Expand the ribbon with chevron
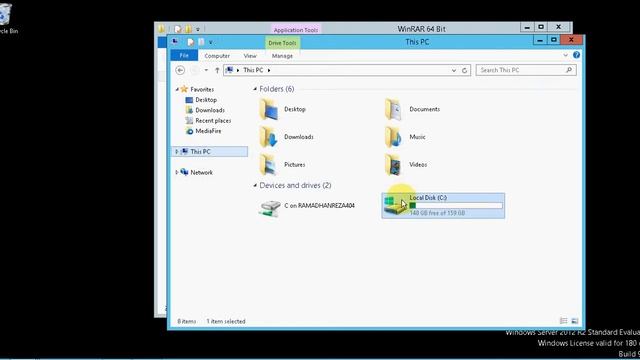 coord(565,55)
